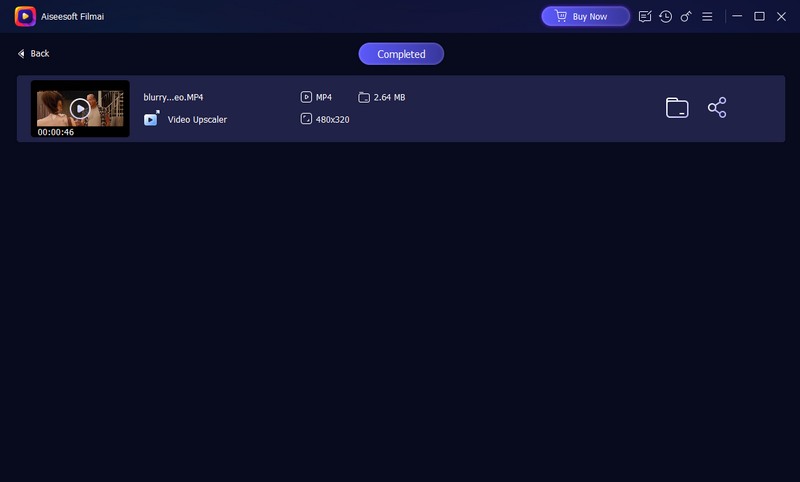Click the share icon for the video
The height and width of the screenshot is (482, 800).
717,108
